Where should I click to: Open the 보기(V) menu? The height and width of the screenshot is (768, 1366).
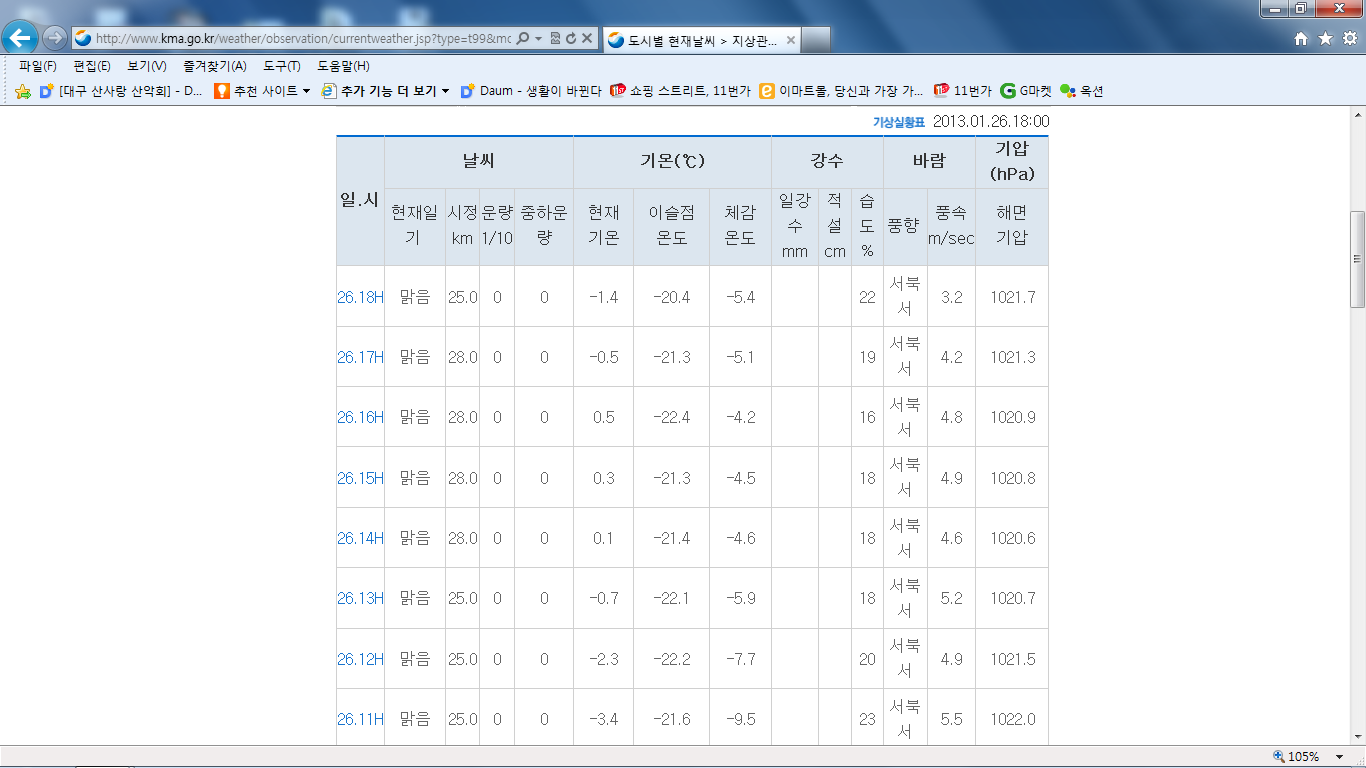(x=147, y=66)
